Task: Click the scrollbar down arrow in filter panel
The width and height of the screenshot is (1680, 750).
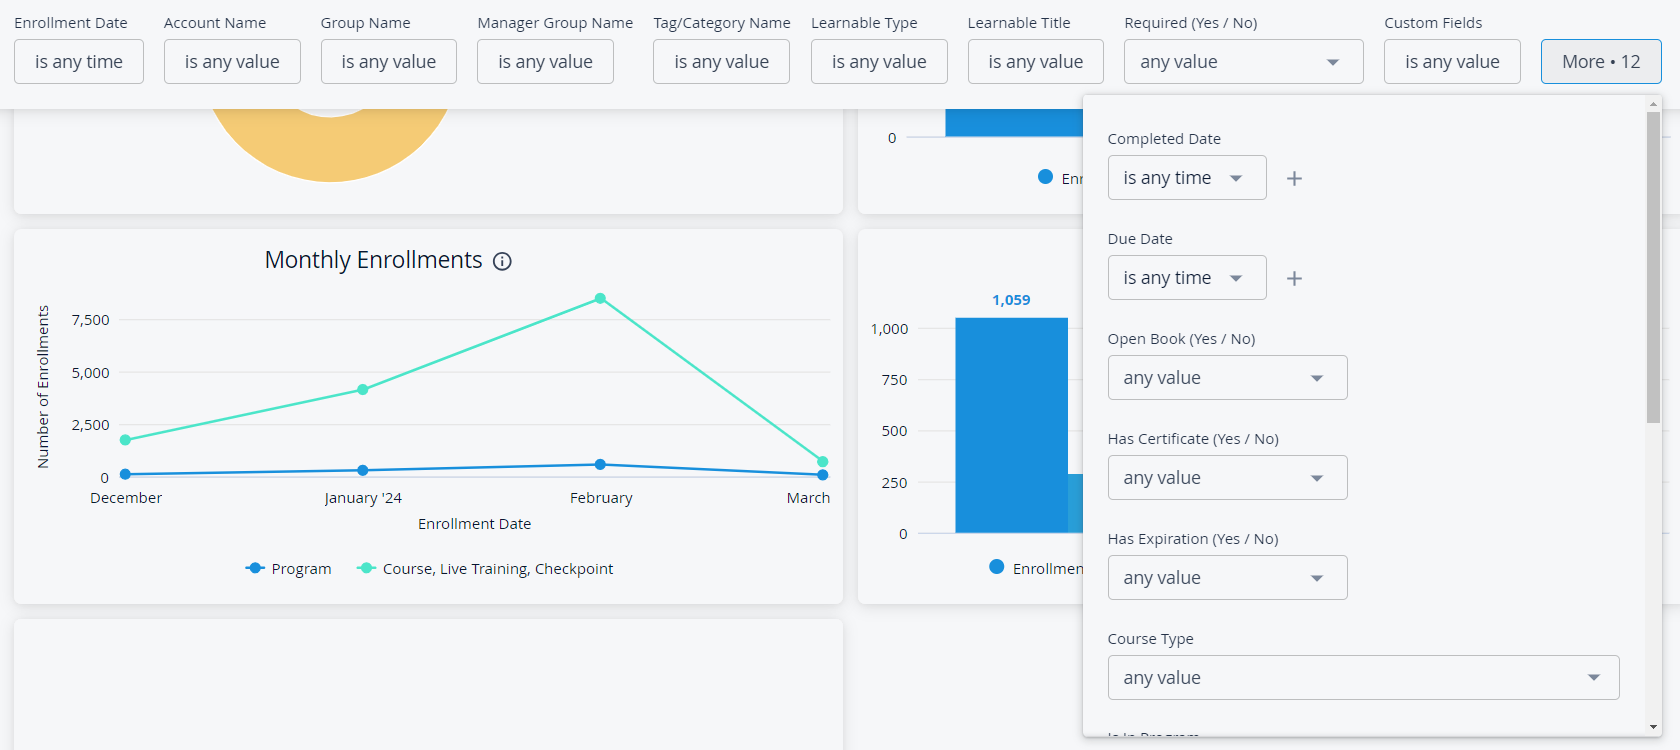Action: click(x=1653, y=727)
